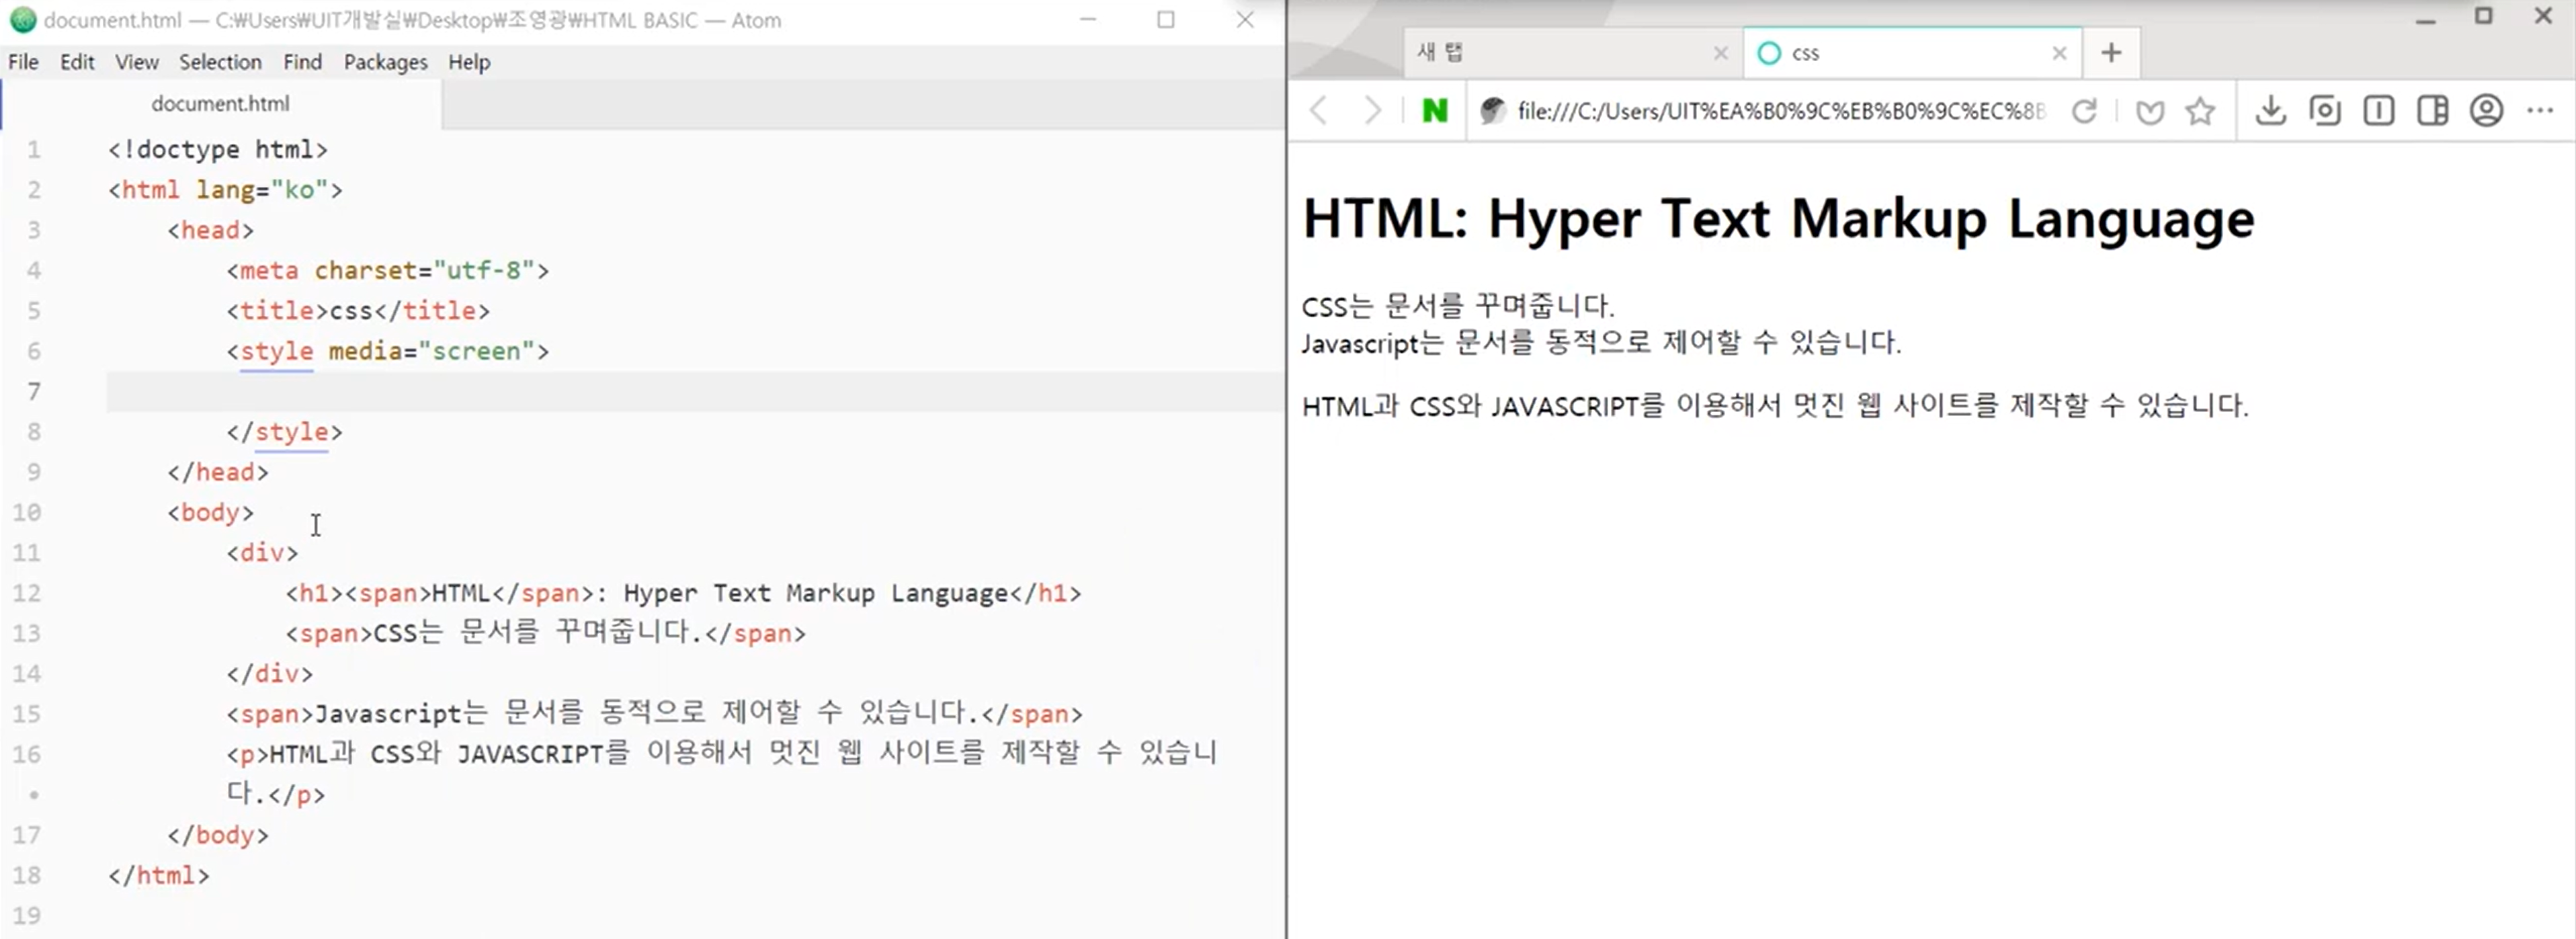The height and width of the screenshot is (939, 2576).
Task: Bookmark page with the star icon
Action: pyautogui.click(x=2200, y=111)
